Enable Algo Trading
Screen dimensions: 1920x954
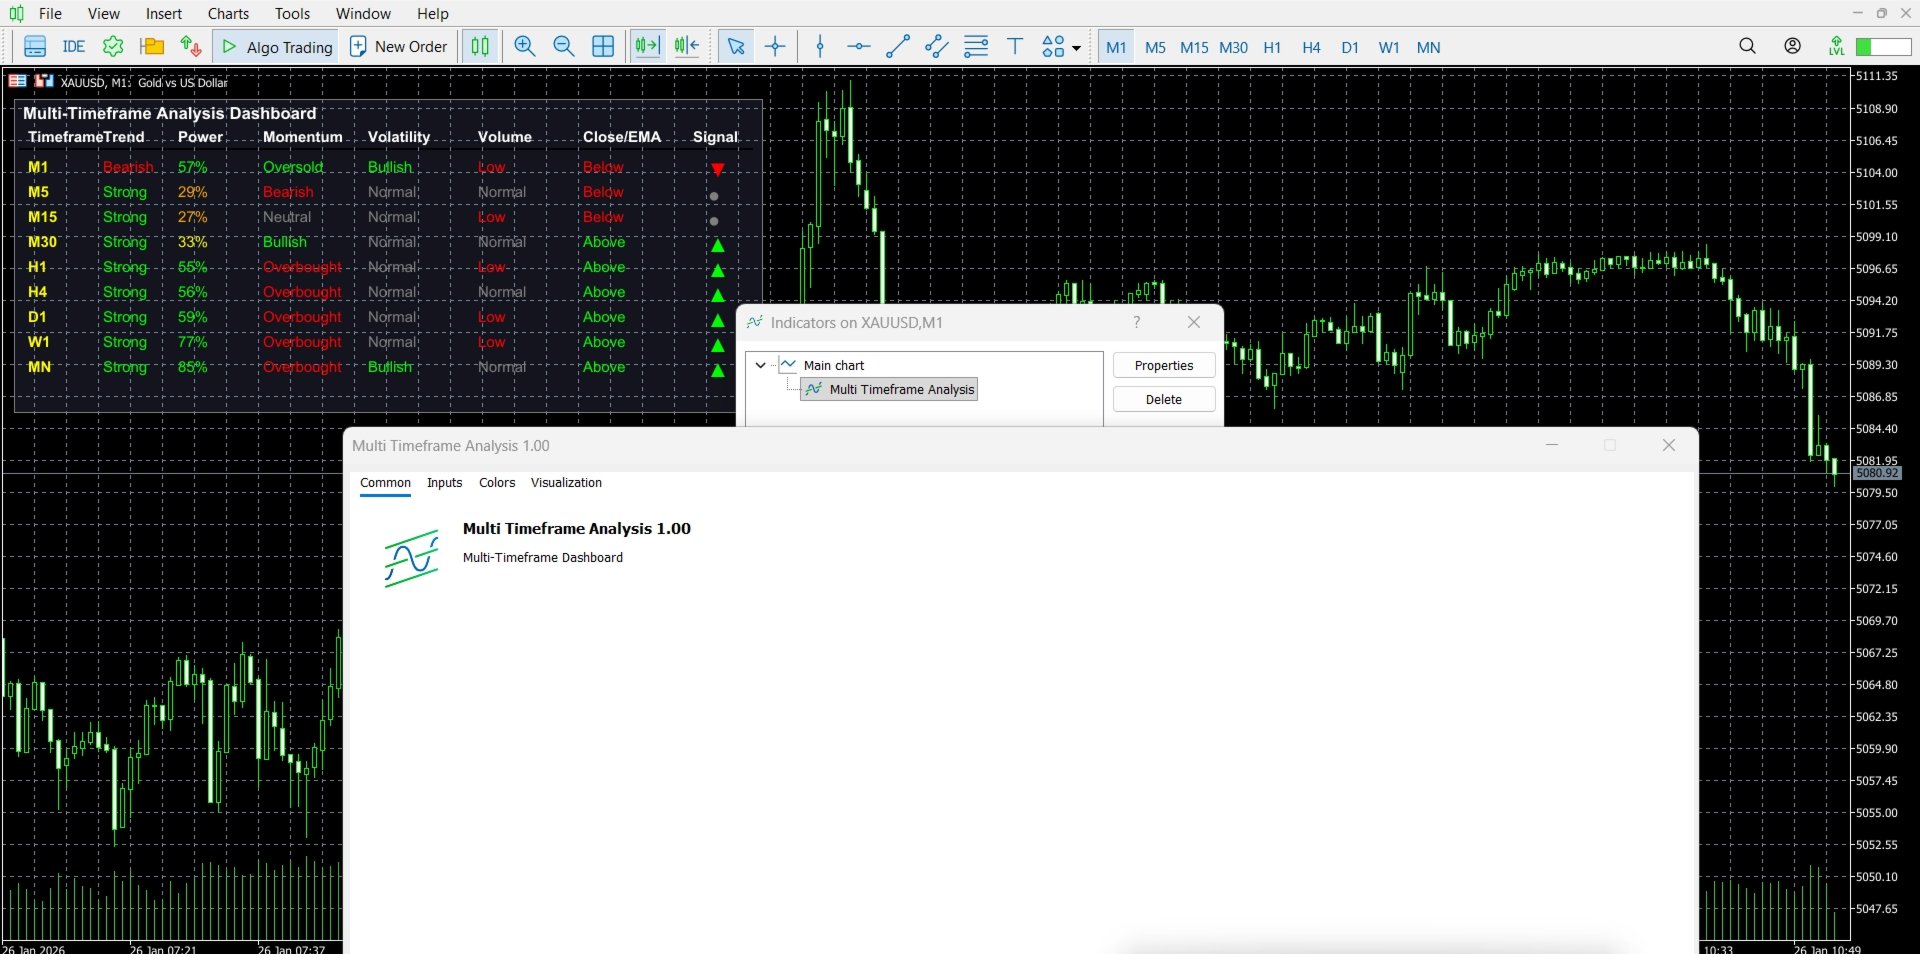pyautogui.click(x=276, y=46)
